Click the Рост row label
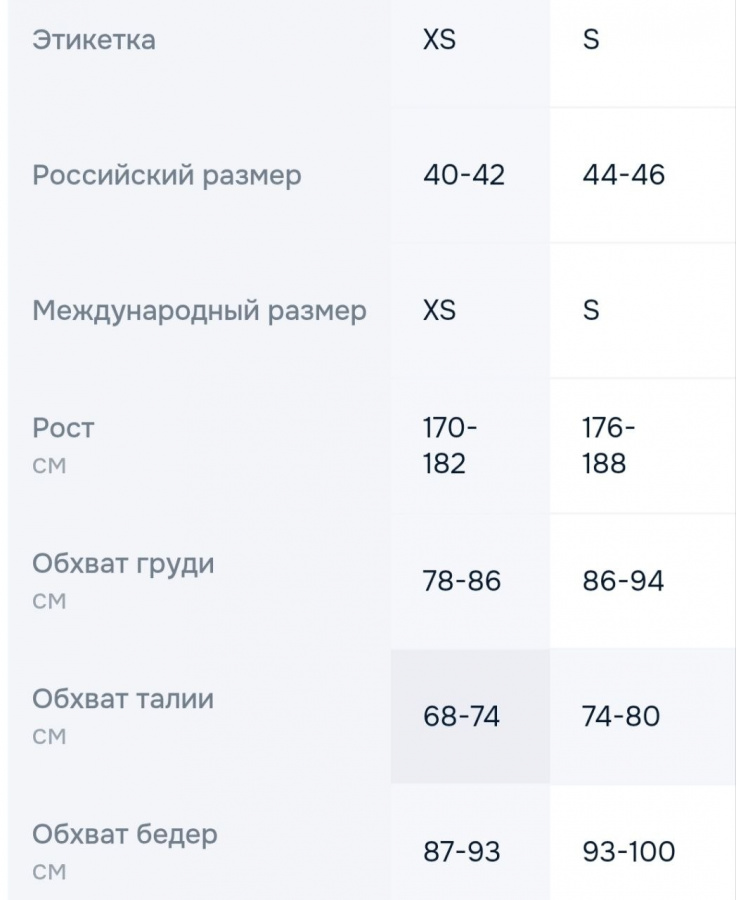Image resolution: width=736 pixels, height=900 pixels. tap(63, 428)
